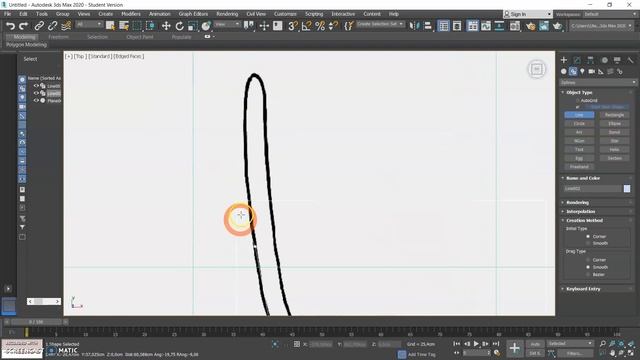Click the Freehand spline button
Image resolution: width=640 pixels, height=360 pixels.
(579, 167)
